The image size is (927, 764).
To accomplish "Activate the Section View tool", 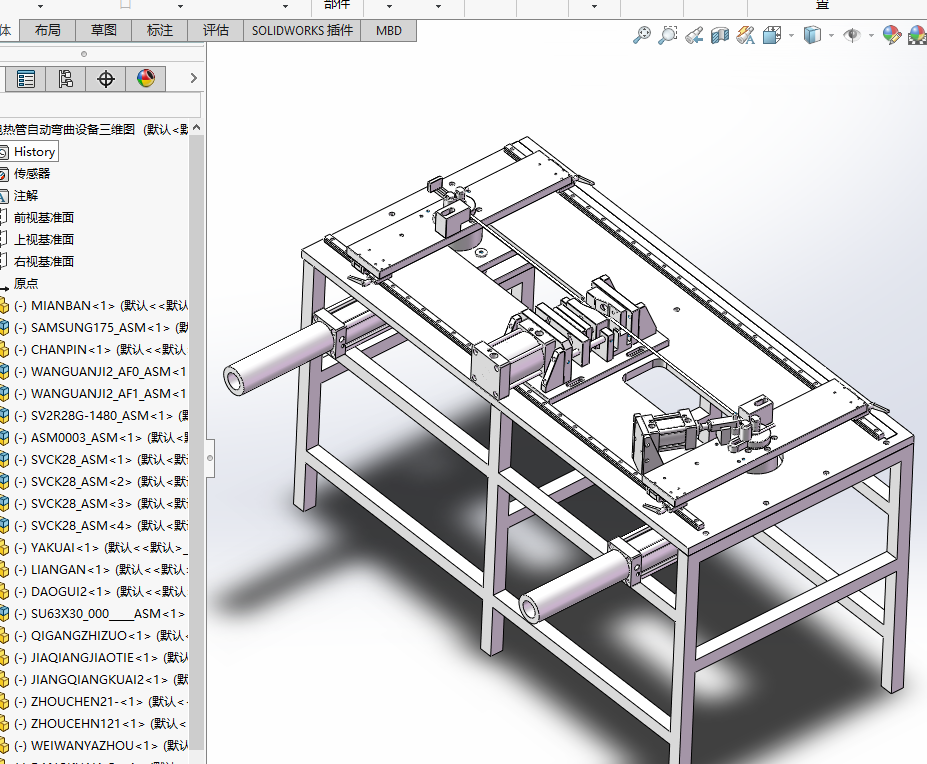I will (x=720, y=35).
